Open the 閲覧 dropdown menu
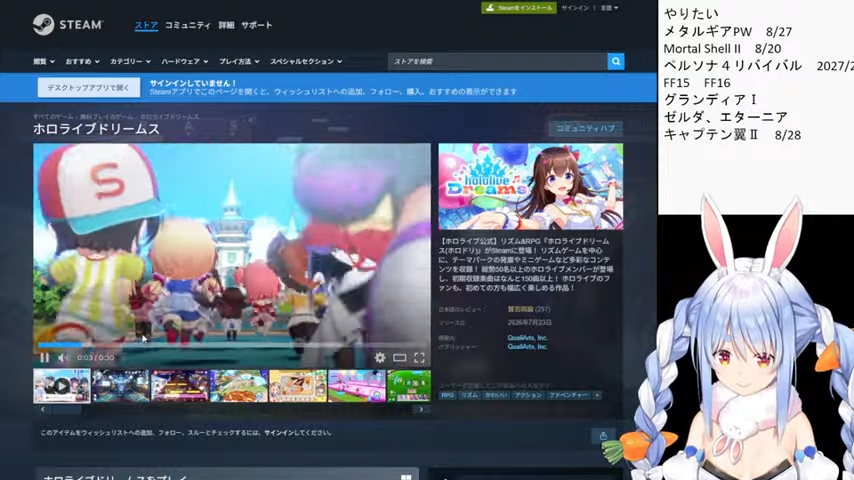Image resolution: width=854 pixels, height=480 pixels. point(44,62)
